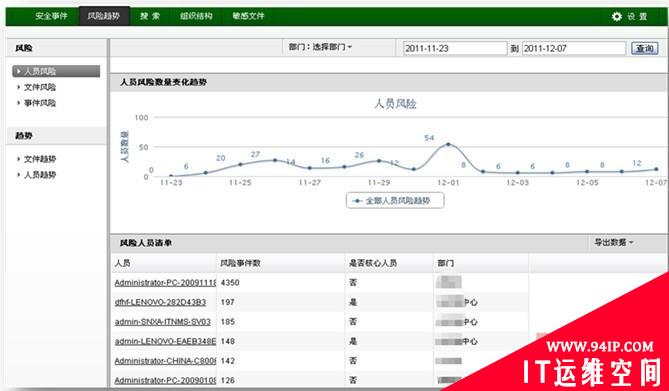Open the 安全事件 tab

[51, 16]
